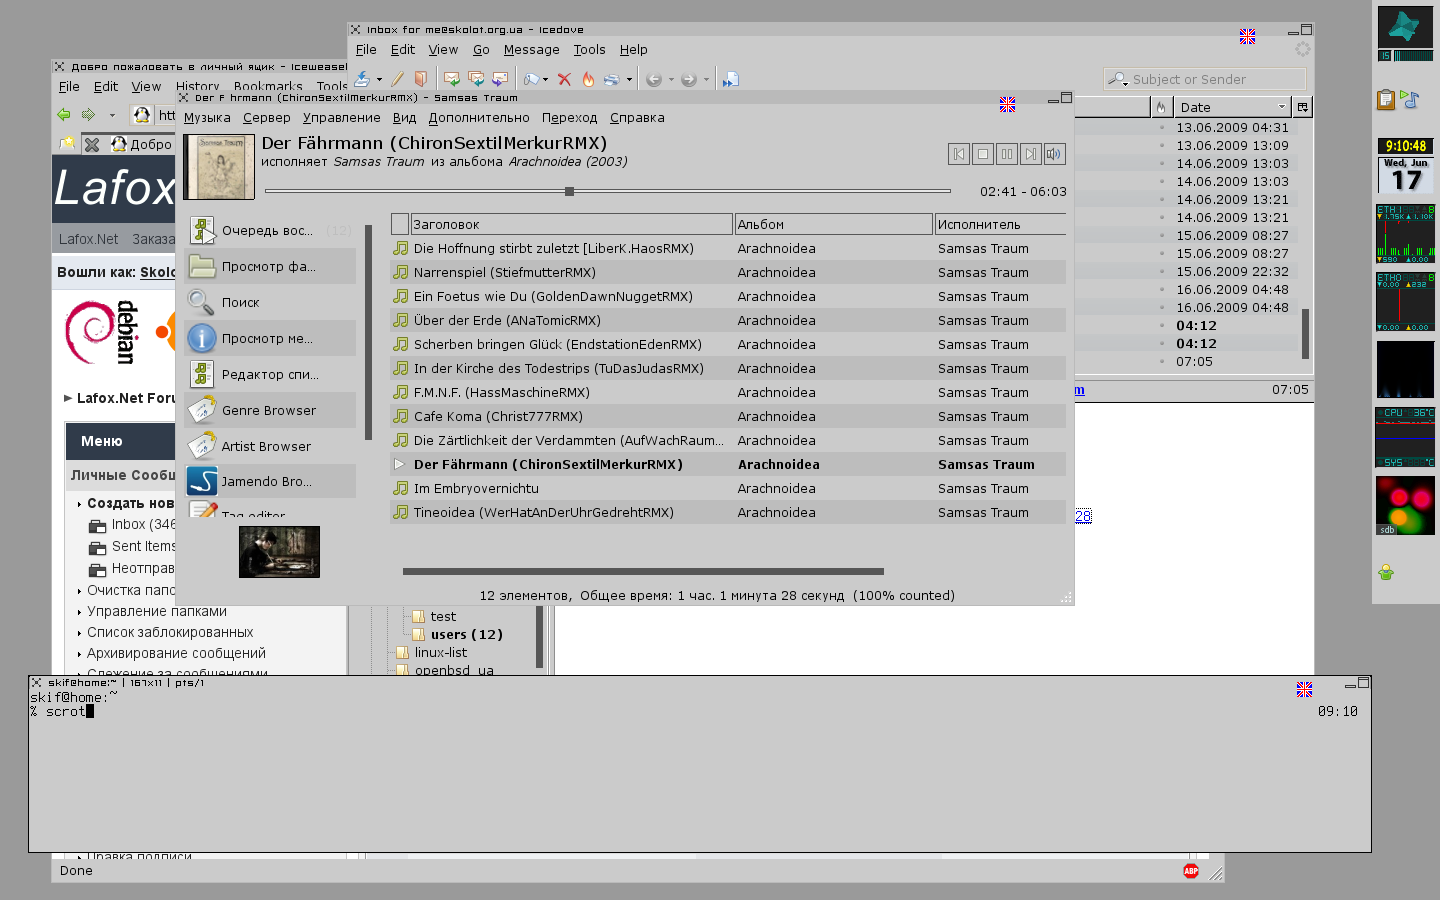The width and height of the screenshot is (1440, 900).
Task: Select the track Narrenspiel (StiefmutterRMX)
Action: coord(728,272)
